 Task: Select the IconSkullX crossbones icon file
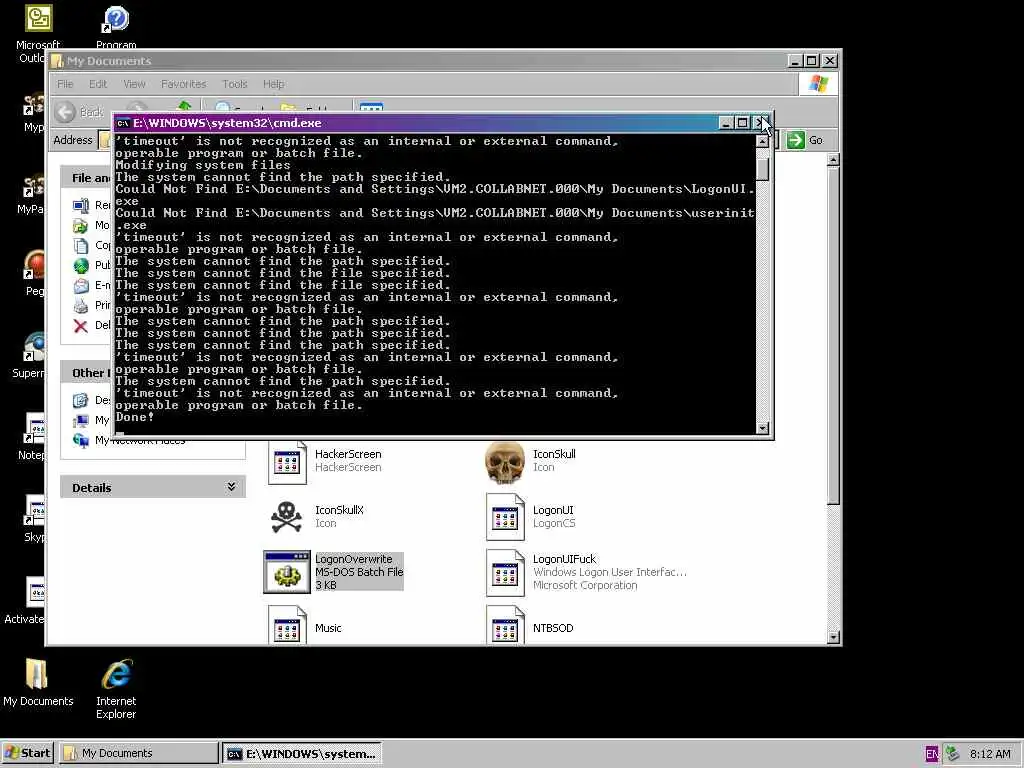(x=287, y=517)
